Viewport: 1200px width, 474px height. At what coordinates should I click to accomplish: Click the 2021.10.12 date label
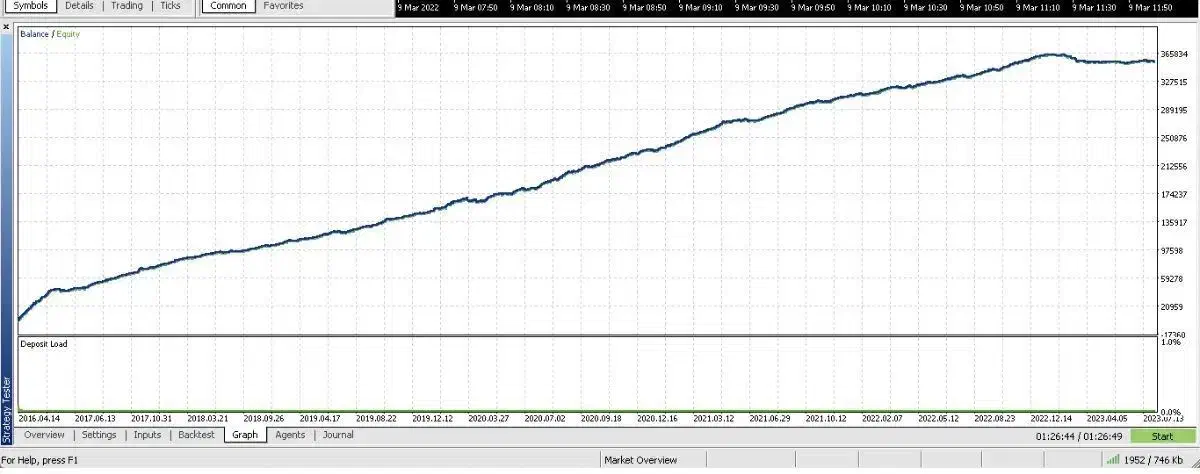[x=825, y=419]
